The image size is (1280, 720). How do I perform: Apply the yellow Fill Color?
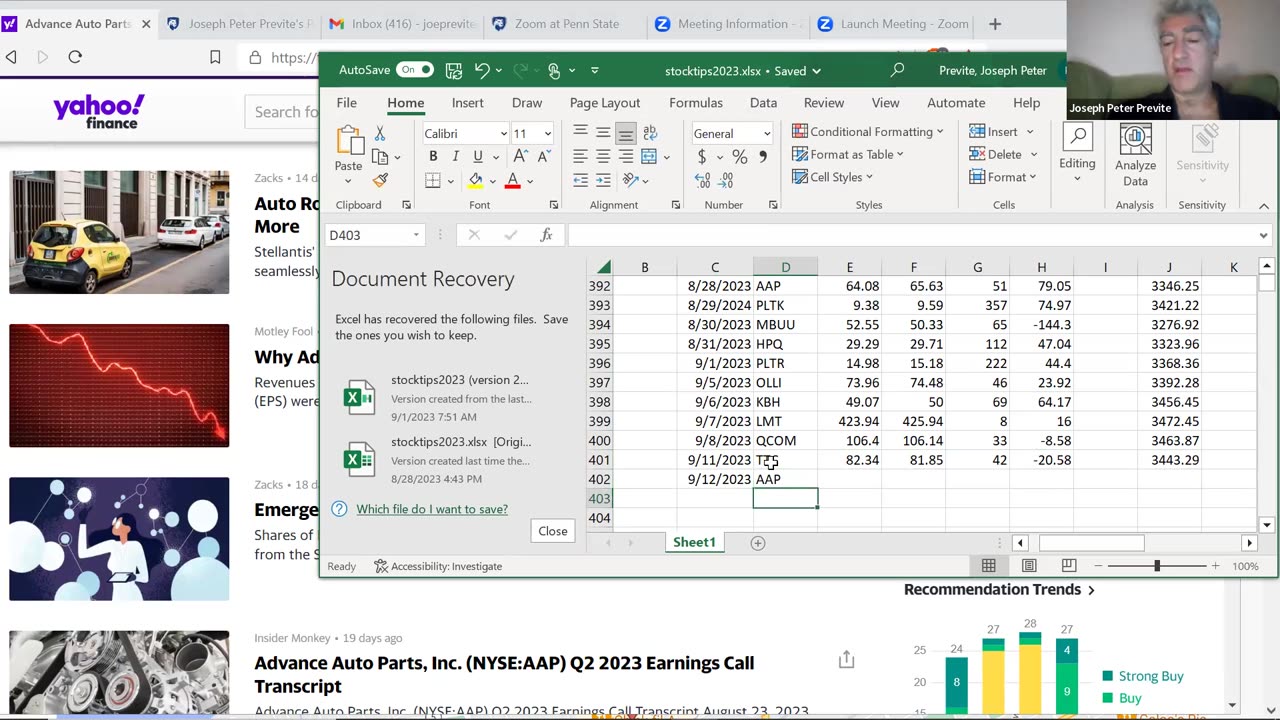(476, 180)
